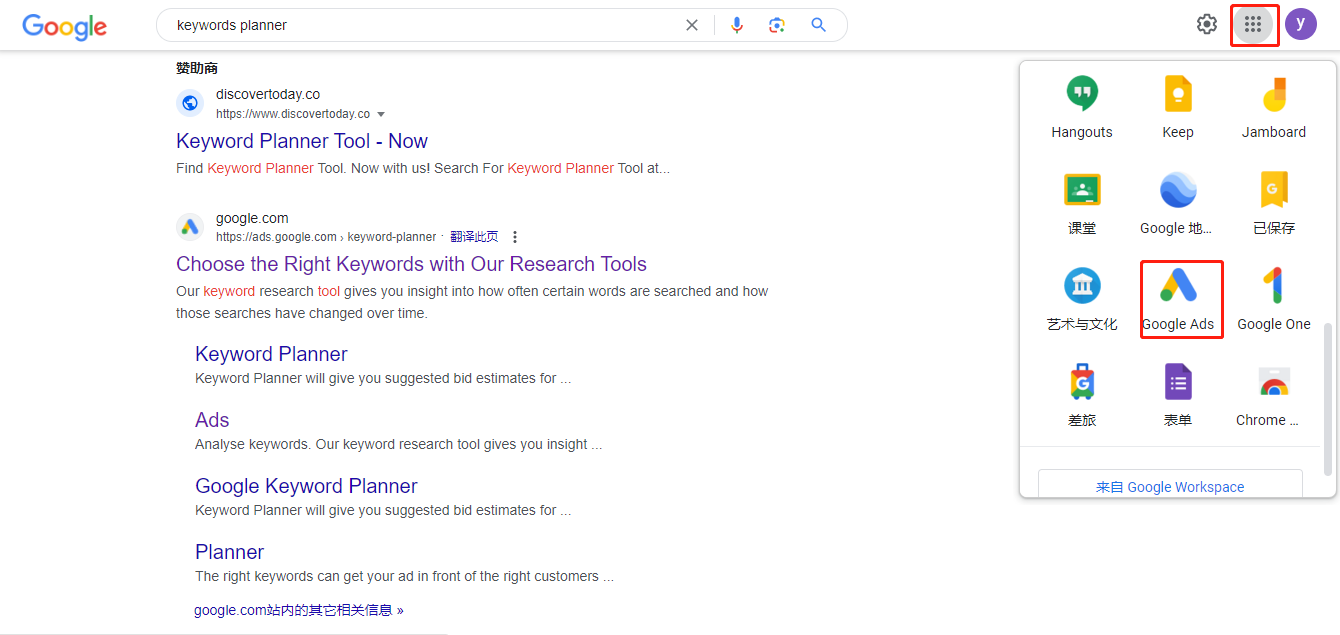Open the Google 地球 Earth app
This screenshot has width=1340, height=635.
(1178, 203)
